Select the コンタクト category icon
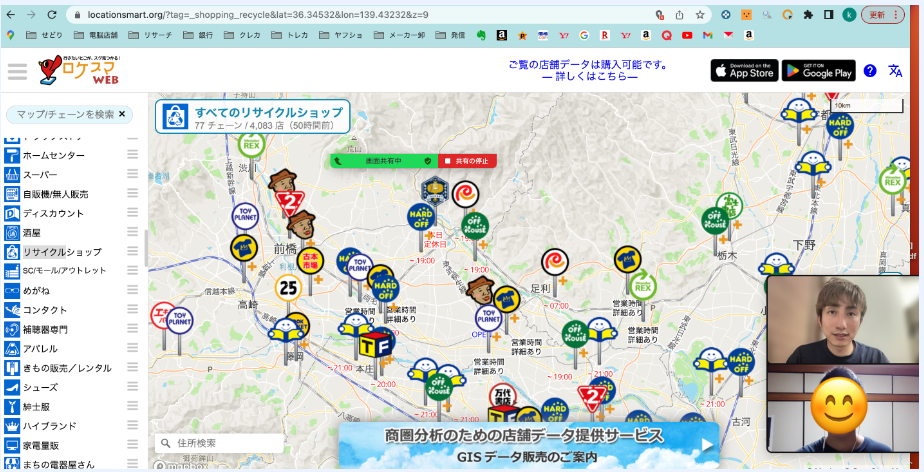This screenshot has width=924, height=472. pos(12,310)
